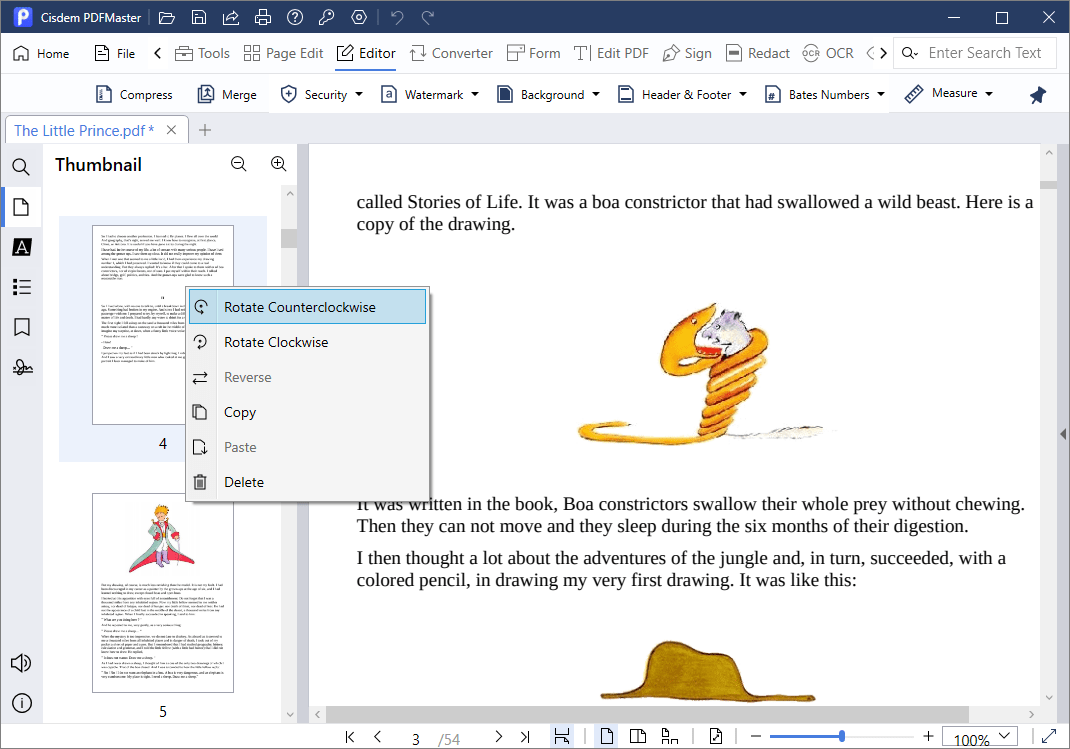
Task: Toggle single page view mode
Action: [606, 737]
